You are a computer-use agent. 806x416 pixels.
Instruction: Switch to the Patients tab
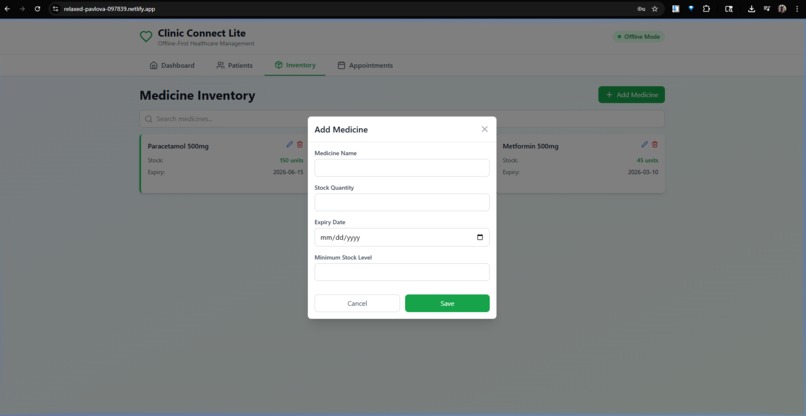[x=234, y=65]
